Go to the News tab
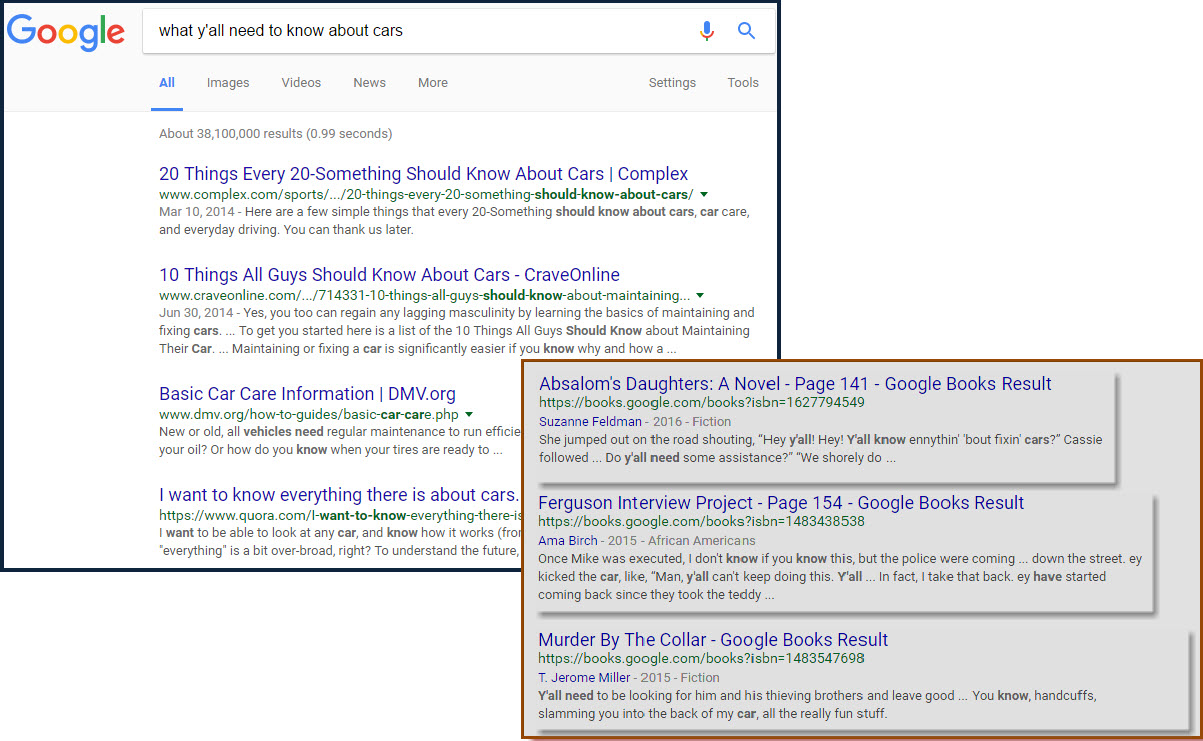Screen dimensions: 1203x741 [369, 83]
